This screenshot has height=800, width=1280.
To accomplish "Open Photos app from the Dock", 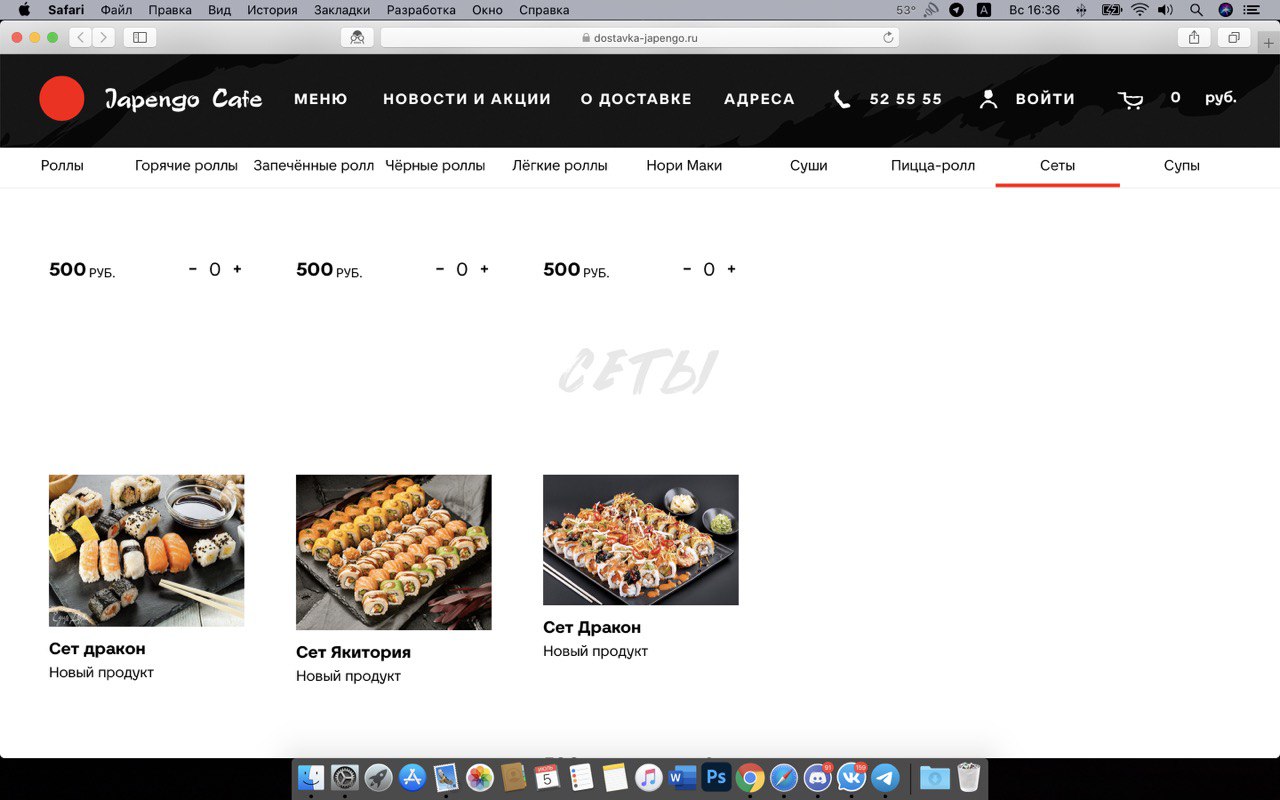I will coord(480,777).
